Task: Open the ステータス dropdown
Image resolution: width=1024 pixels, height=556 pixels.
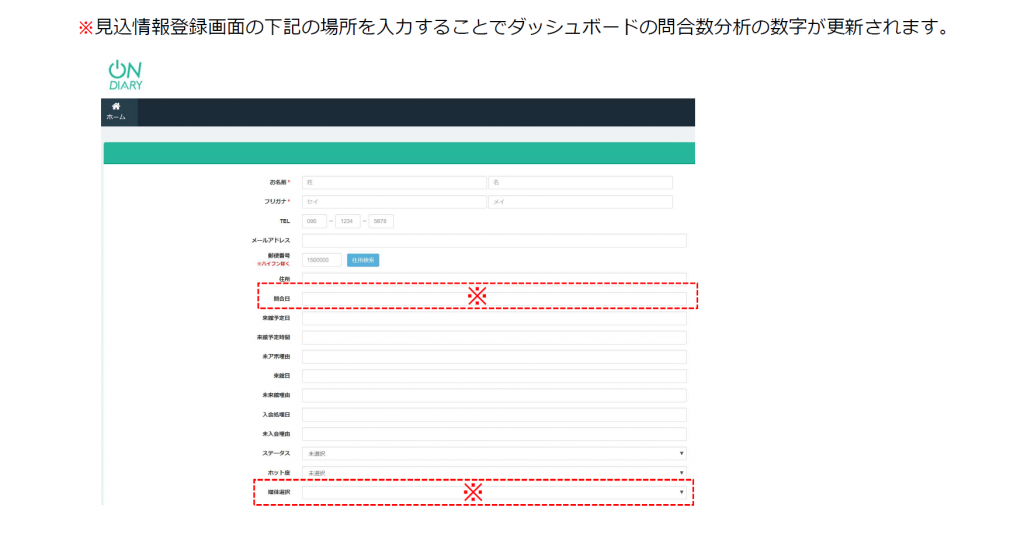Action: pos(494,453)
